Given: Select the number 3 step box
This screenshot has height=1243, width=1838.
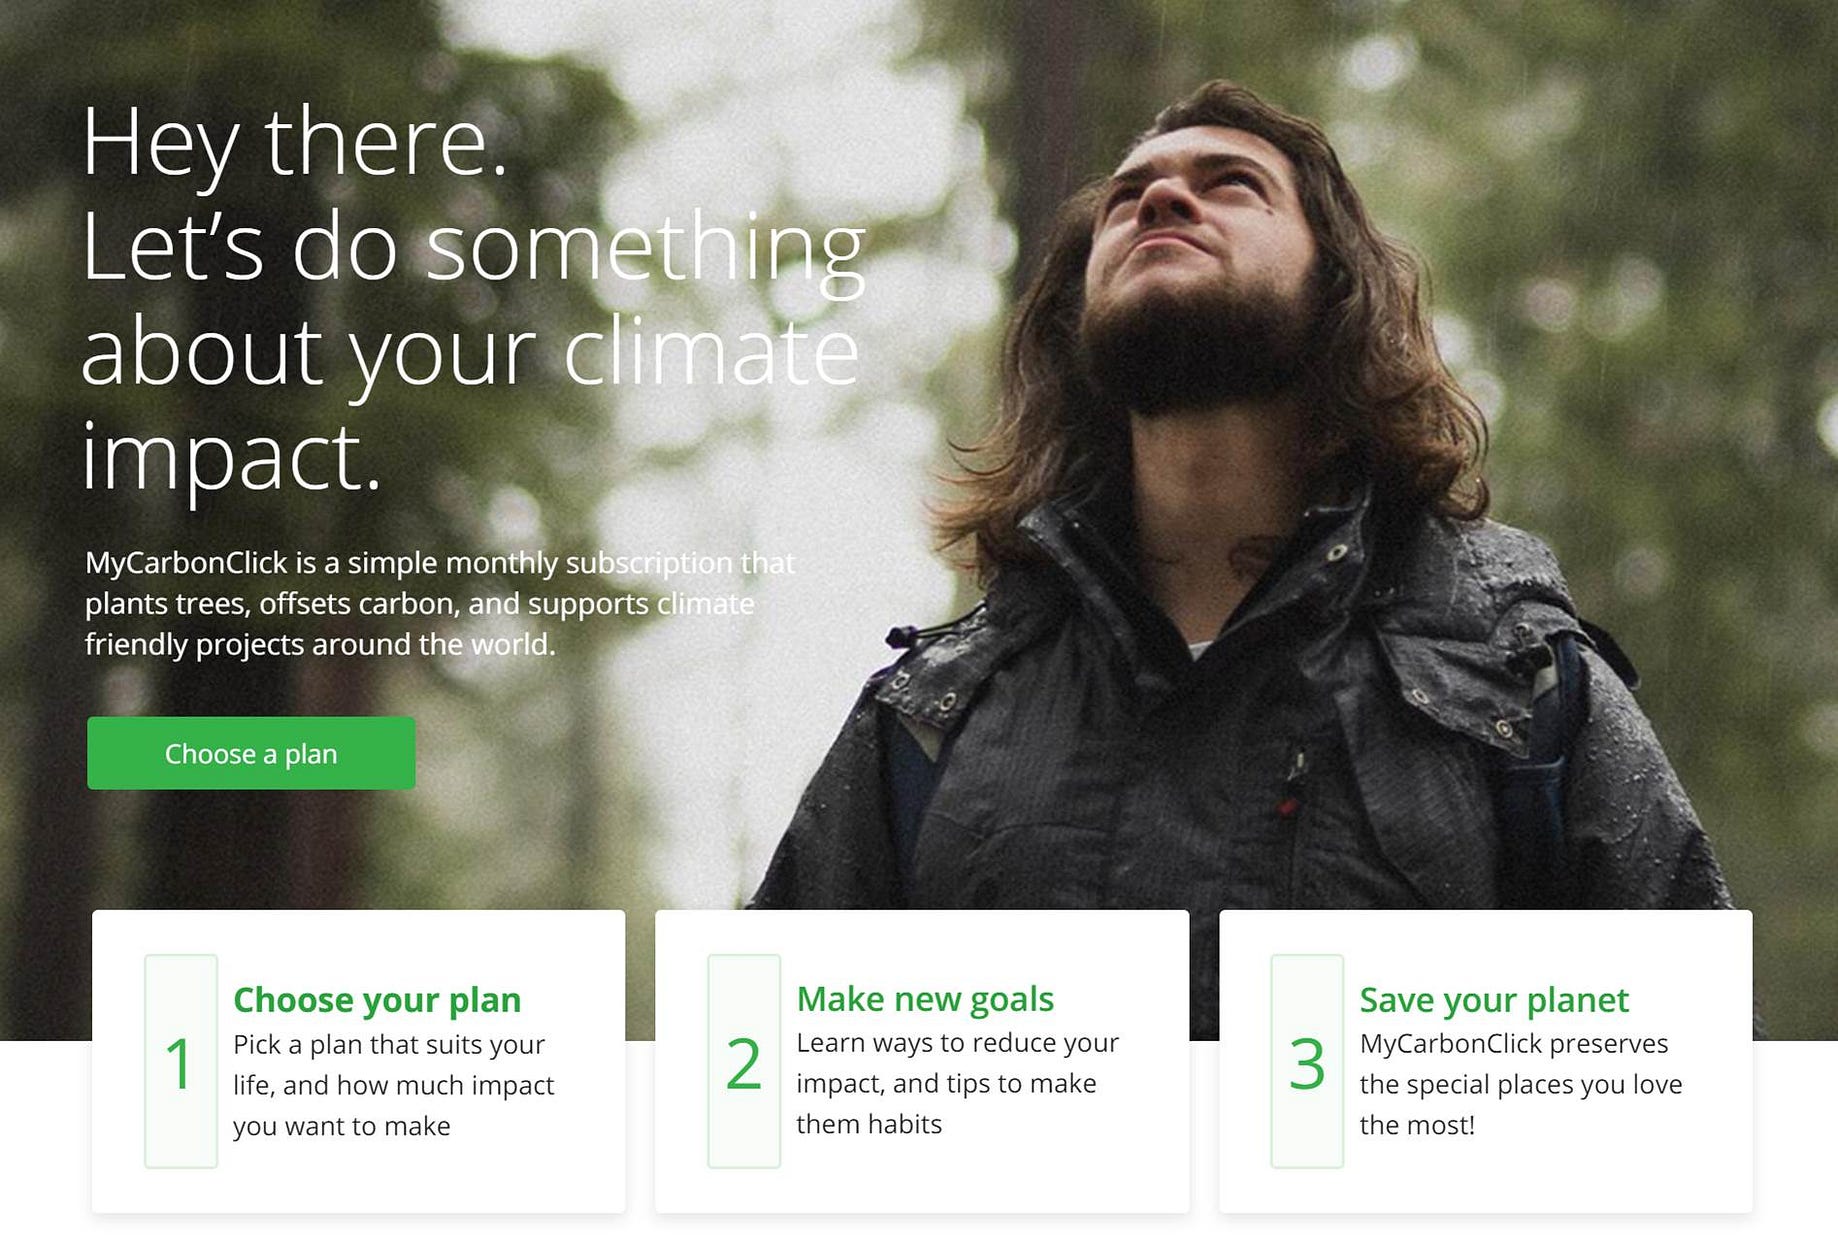Looking at the screenshot, I should coord(1307,1061).
